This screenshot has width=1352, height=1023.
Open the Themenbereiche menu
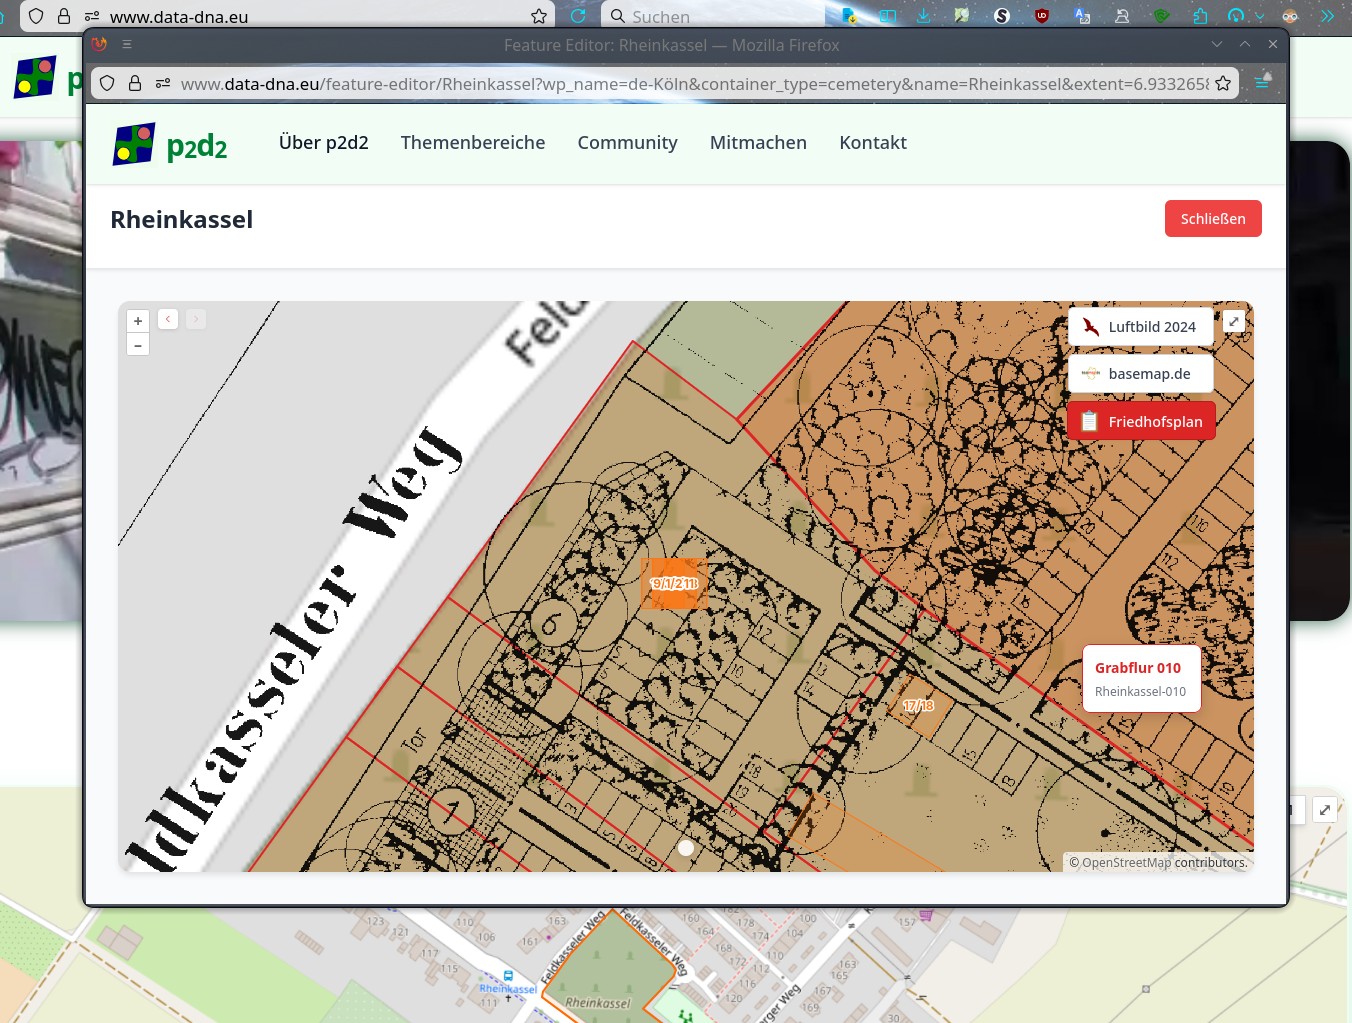(473, 143)
